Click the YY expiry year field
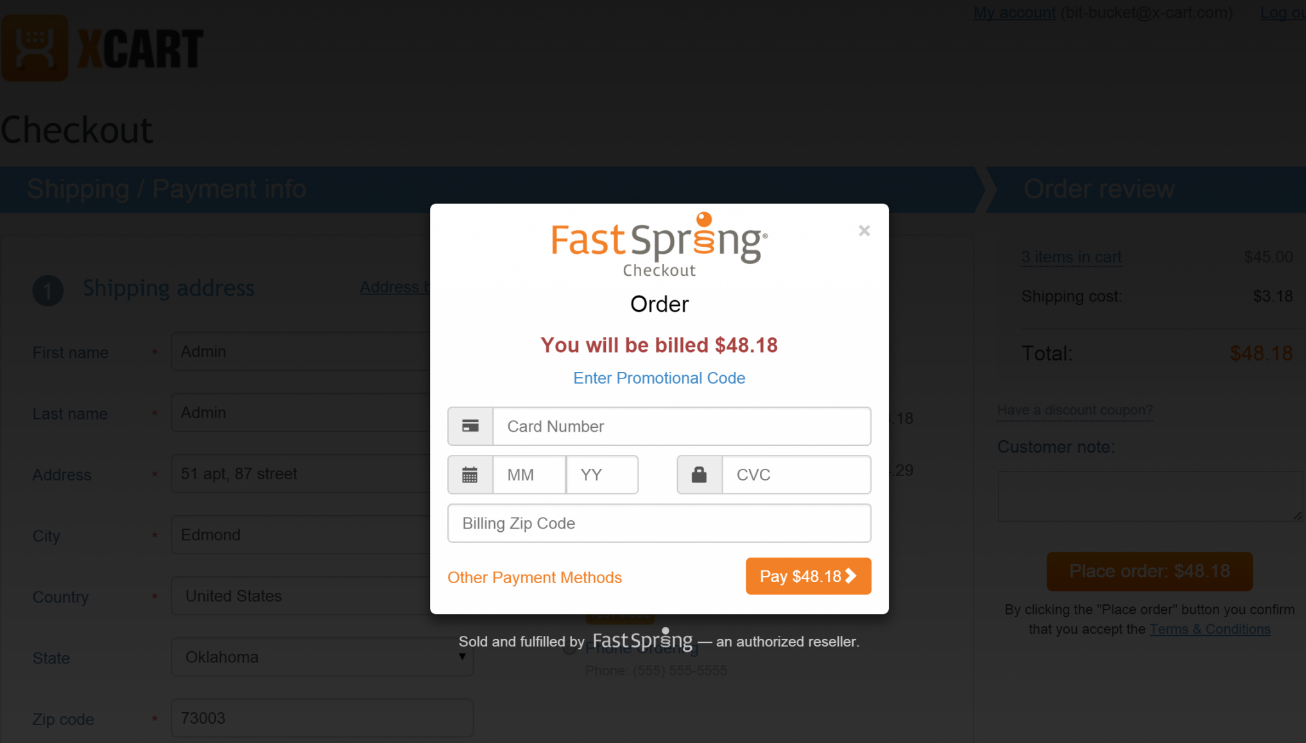The height and width of the screenshot is (743, 1306). pos(602,475)
